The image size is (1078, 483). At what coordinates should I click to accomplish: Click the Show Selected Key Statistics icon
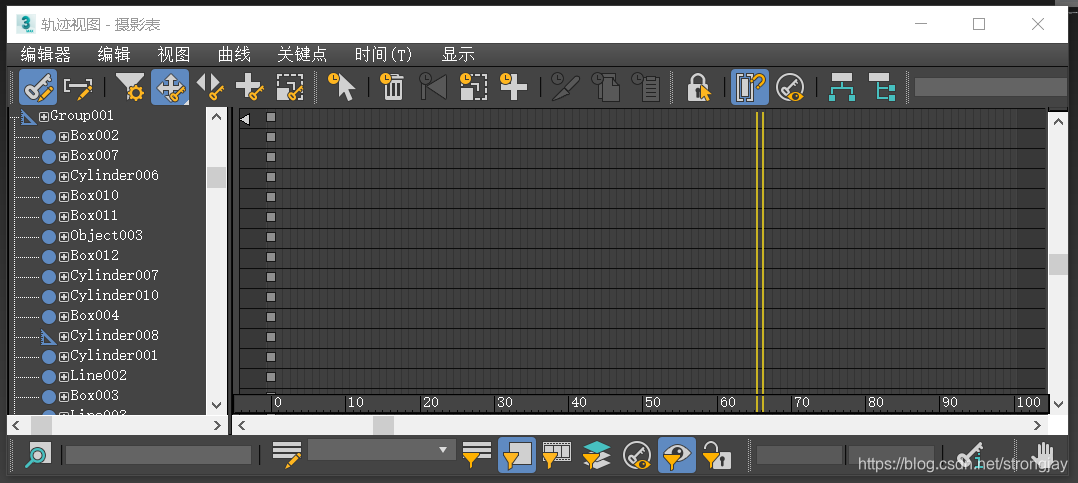click(969, 455)
